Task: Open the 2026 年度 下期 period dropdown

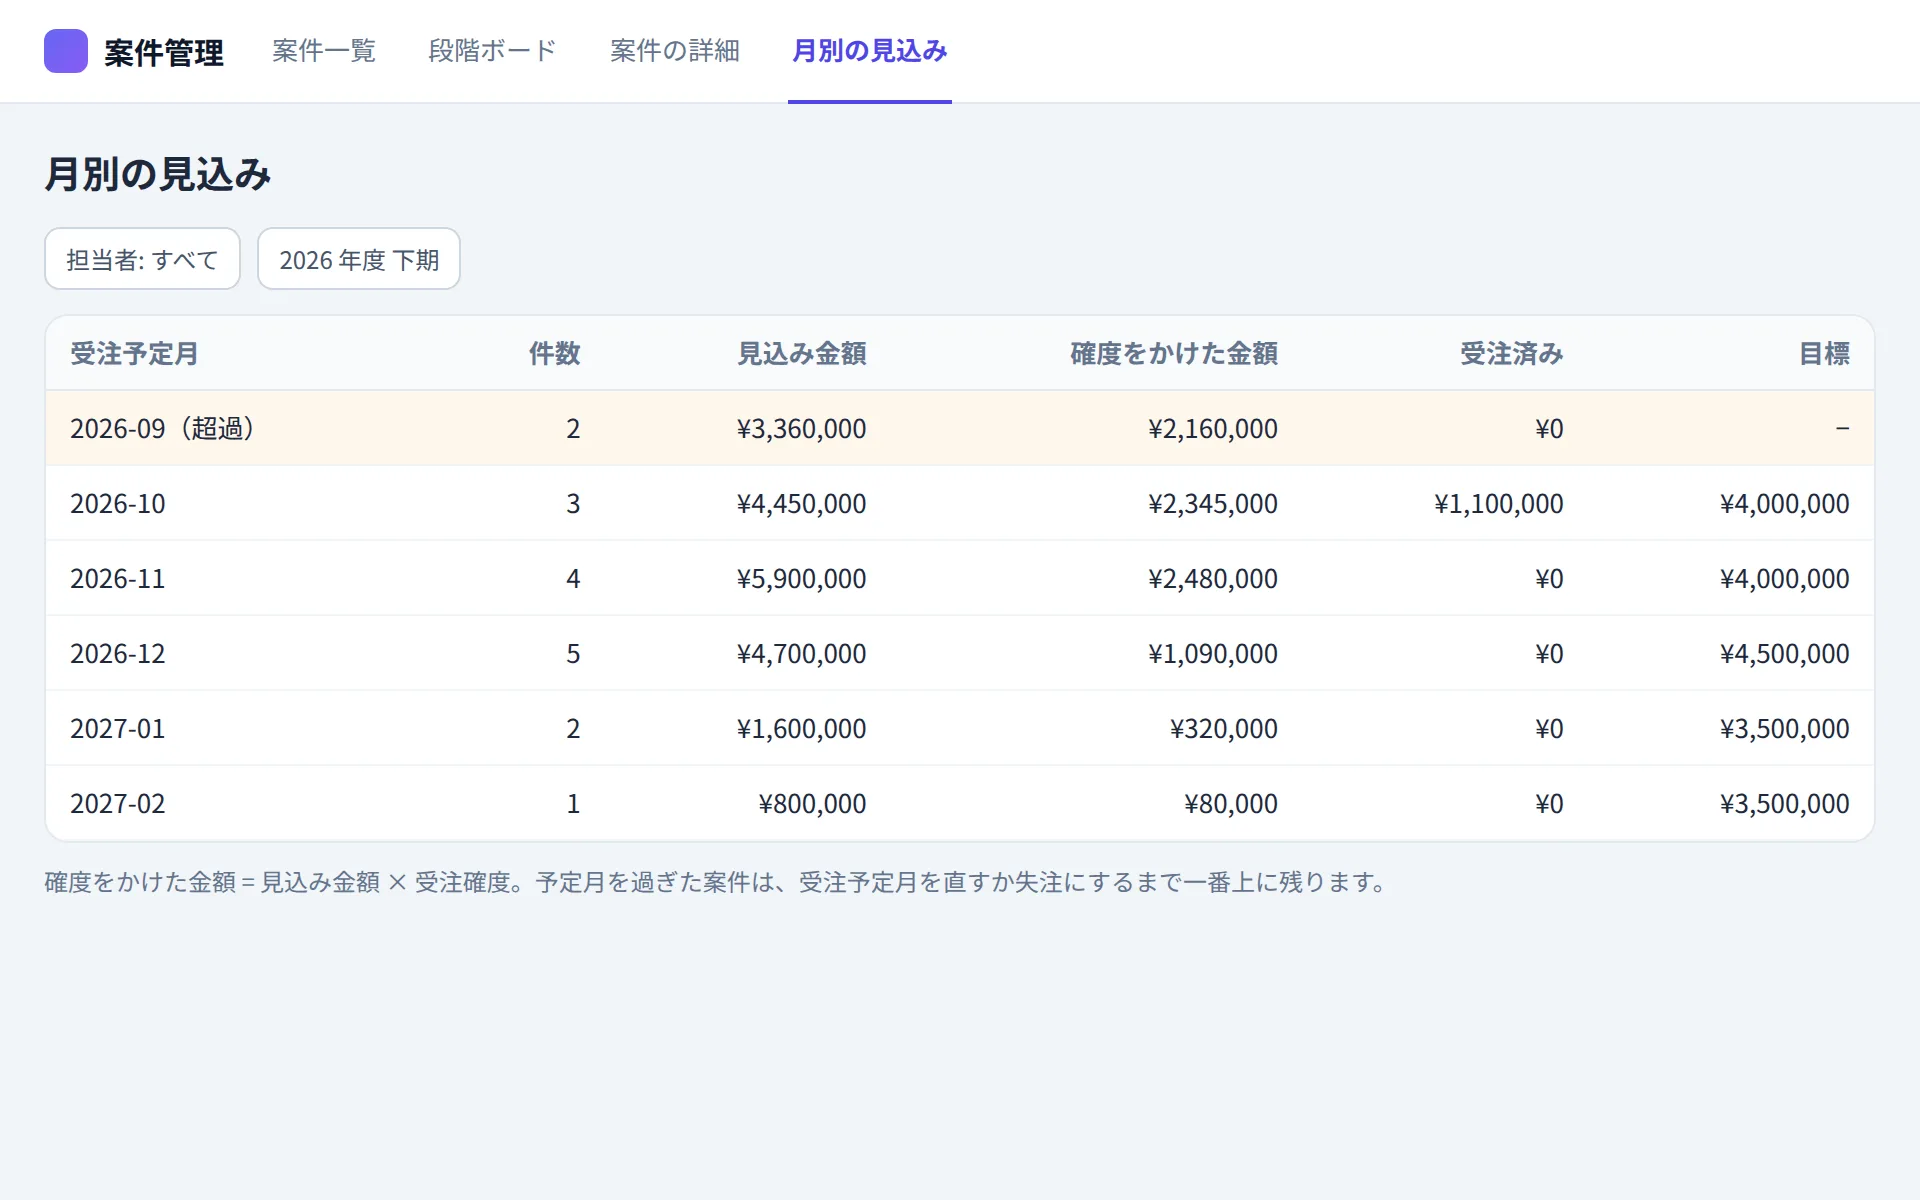Action: [359, 259]
